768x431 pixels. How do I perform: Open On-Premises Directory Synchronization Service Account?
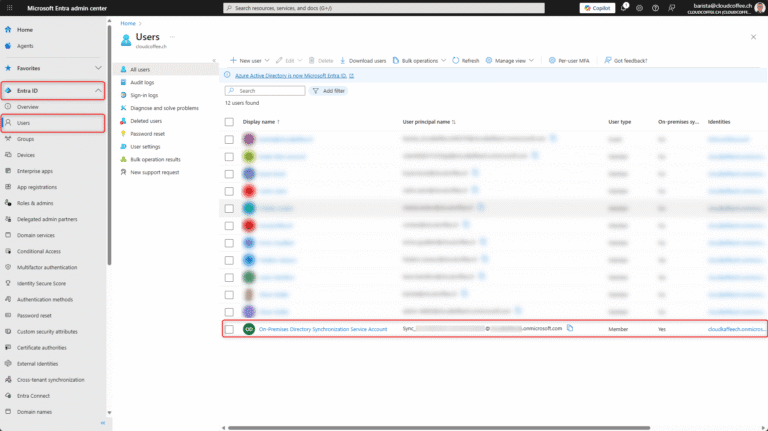click(x=323, y=329)
